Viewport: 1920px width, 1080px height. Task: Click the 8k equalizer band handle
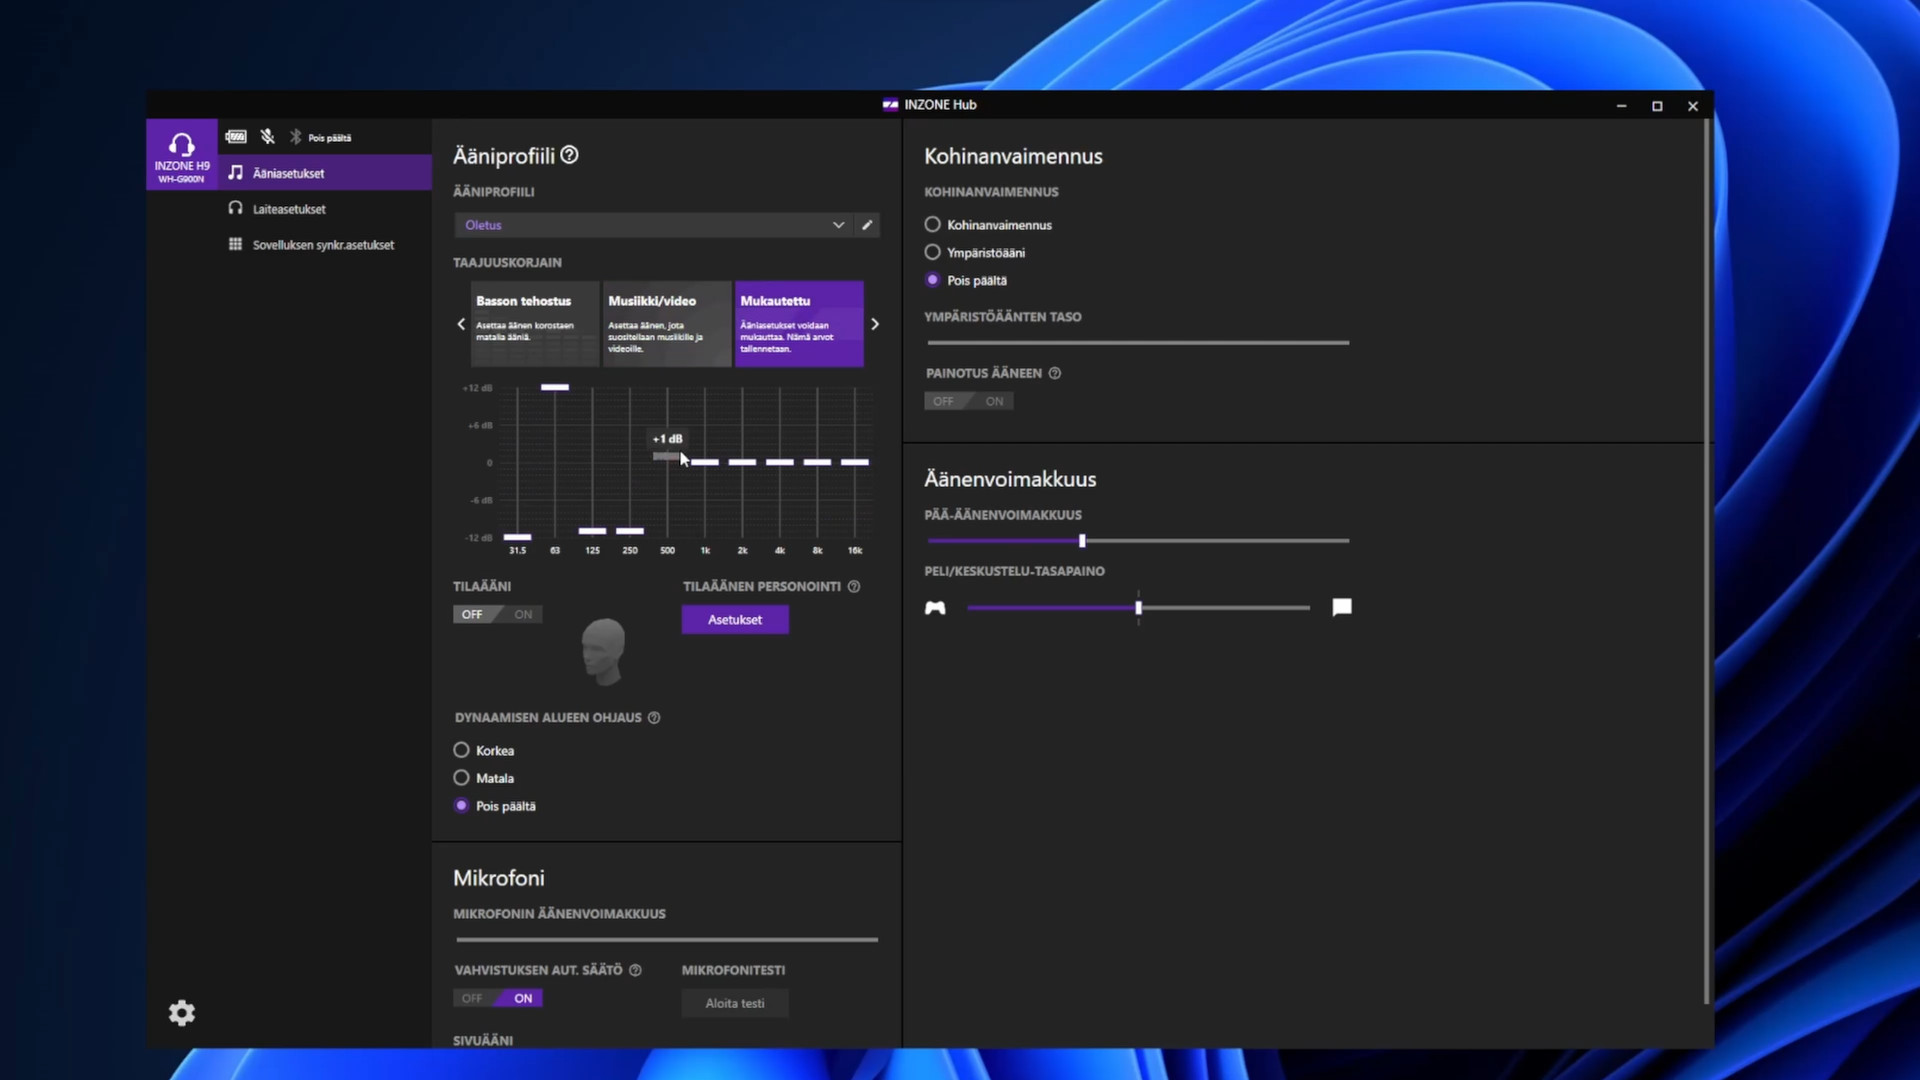(817, 462)
